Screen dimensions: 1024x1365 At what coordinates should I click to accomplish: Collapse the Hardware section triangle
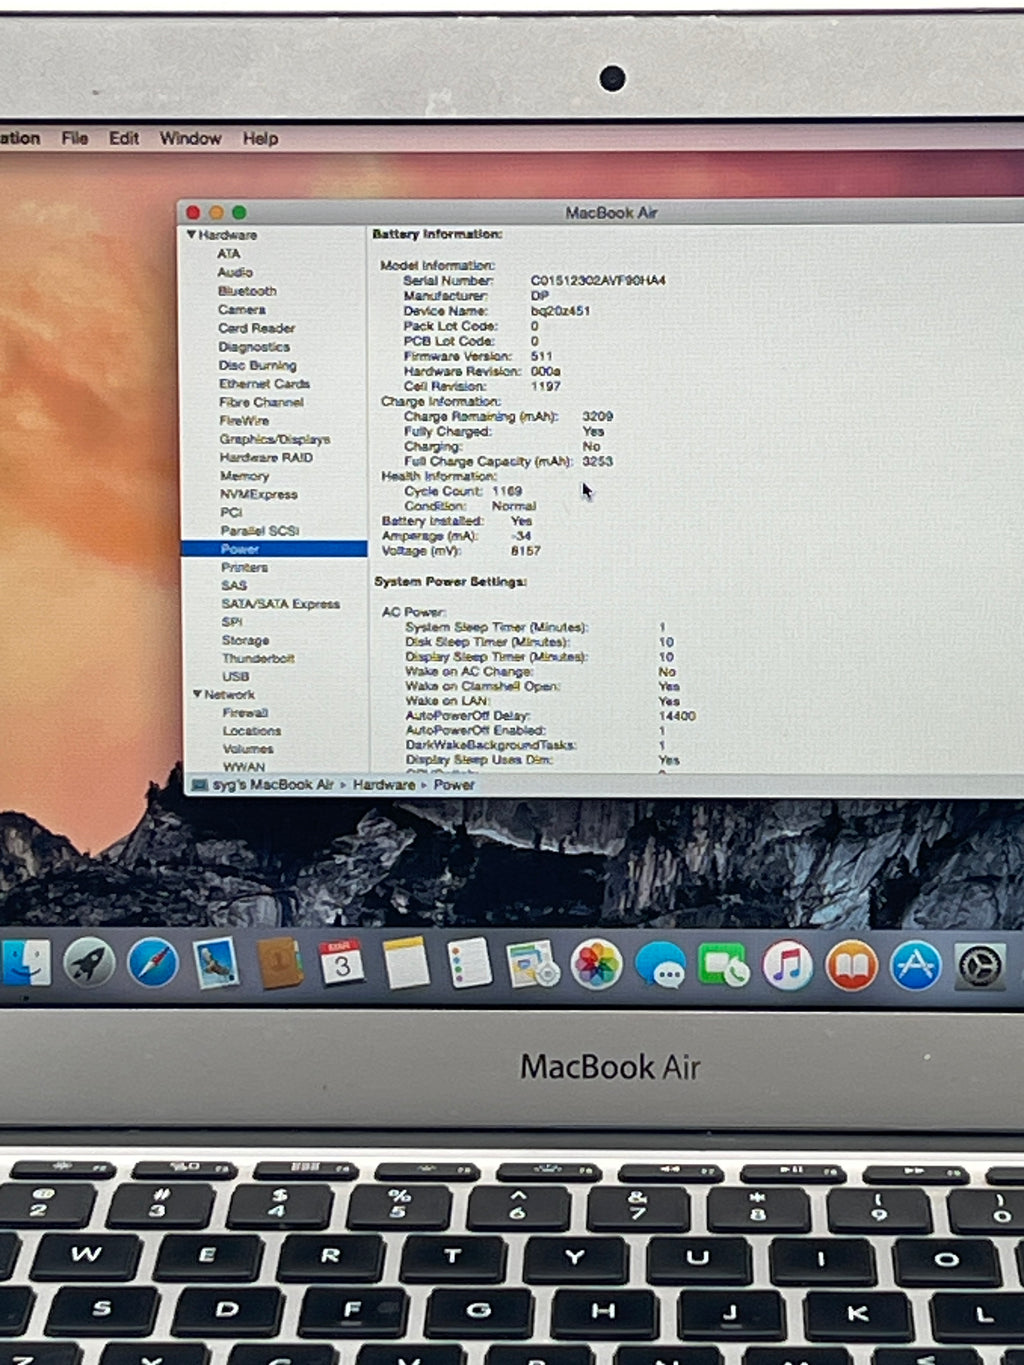point(191,234)
